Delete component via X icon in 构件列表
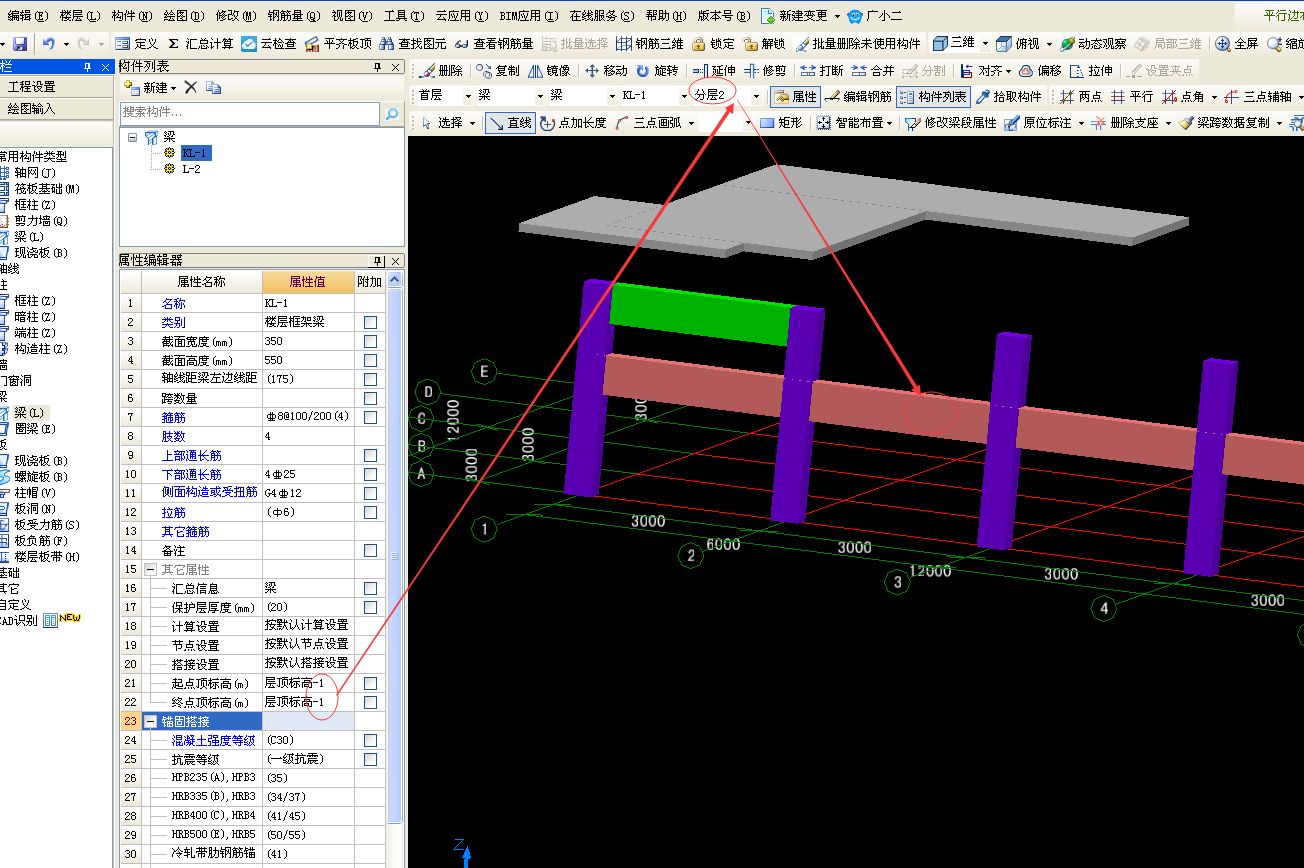Viewport: 1304px width, 868px height. tap(191, 87)
